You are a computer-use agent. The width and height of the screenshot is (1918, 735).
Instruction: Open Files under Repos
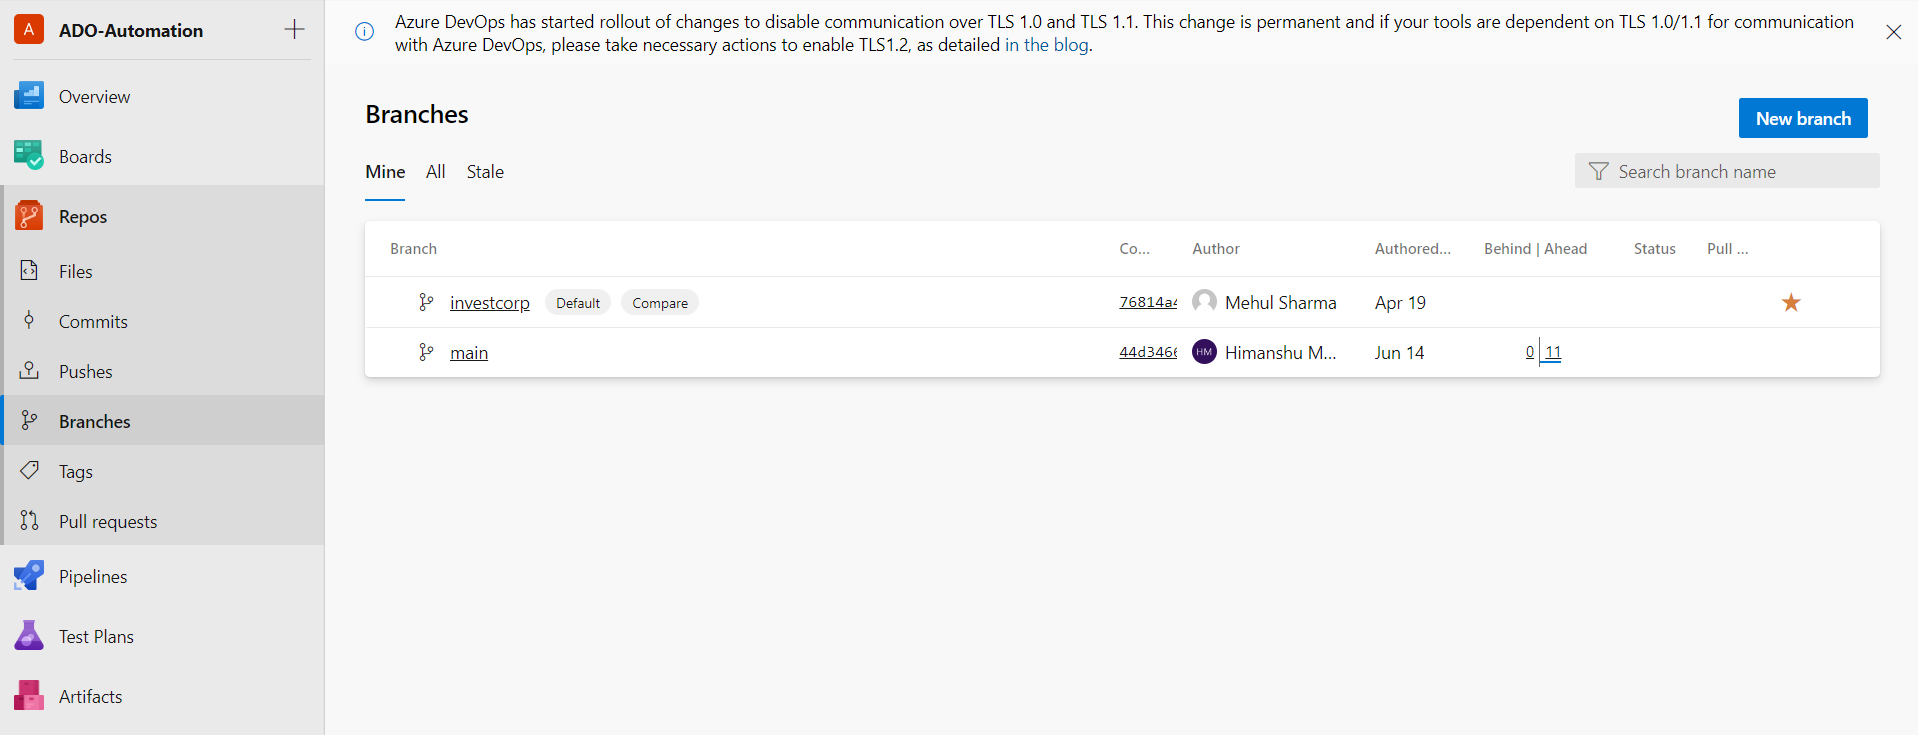click(76, 272)
